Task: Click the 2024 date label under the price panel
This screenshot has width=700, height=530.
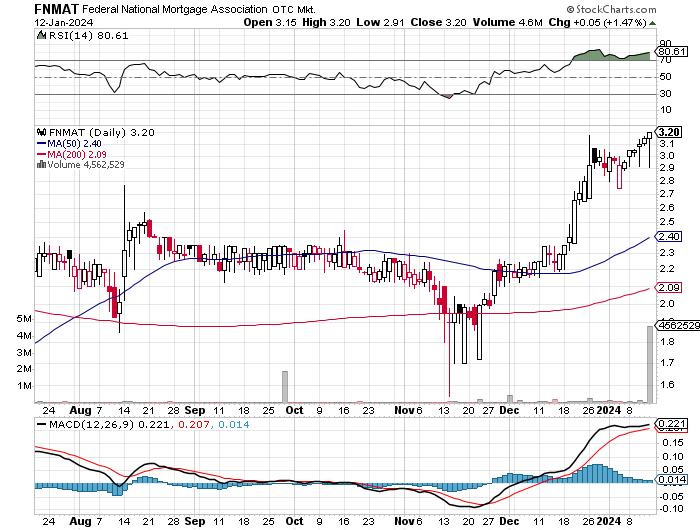Action: coord(609,410)
